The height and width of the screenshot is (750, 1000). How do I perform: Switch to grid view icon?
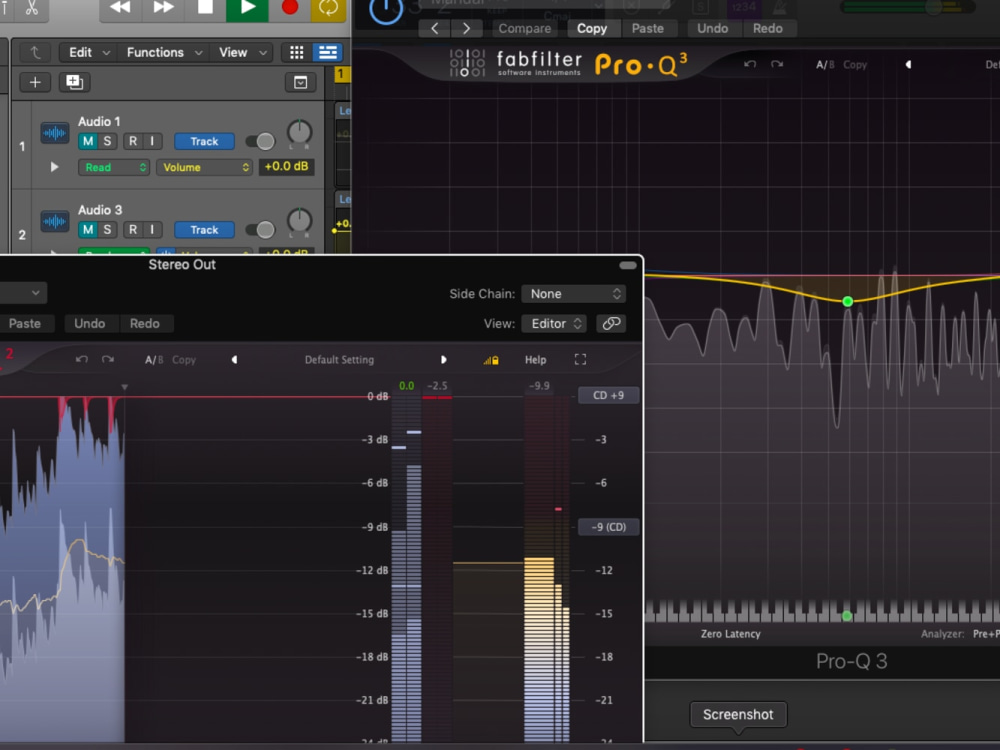tap(297, 52)
